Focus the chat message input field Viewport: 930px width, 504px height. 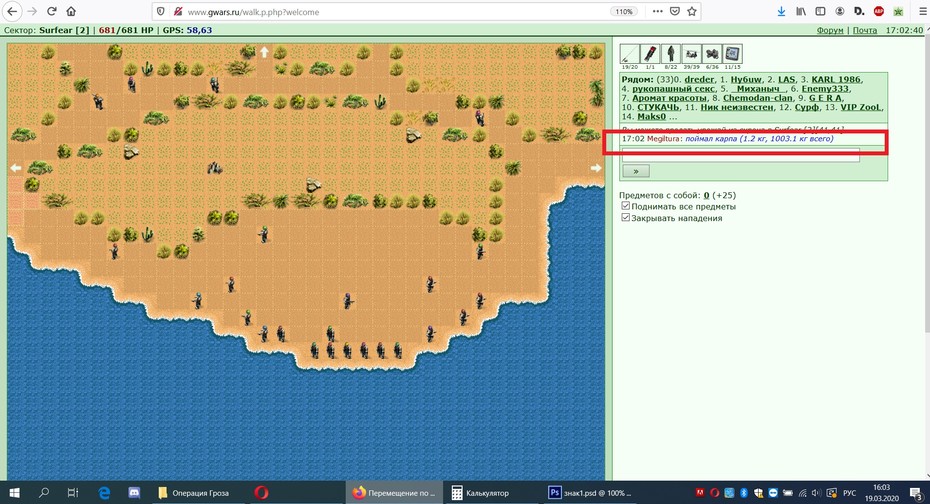740,156
